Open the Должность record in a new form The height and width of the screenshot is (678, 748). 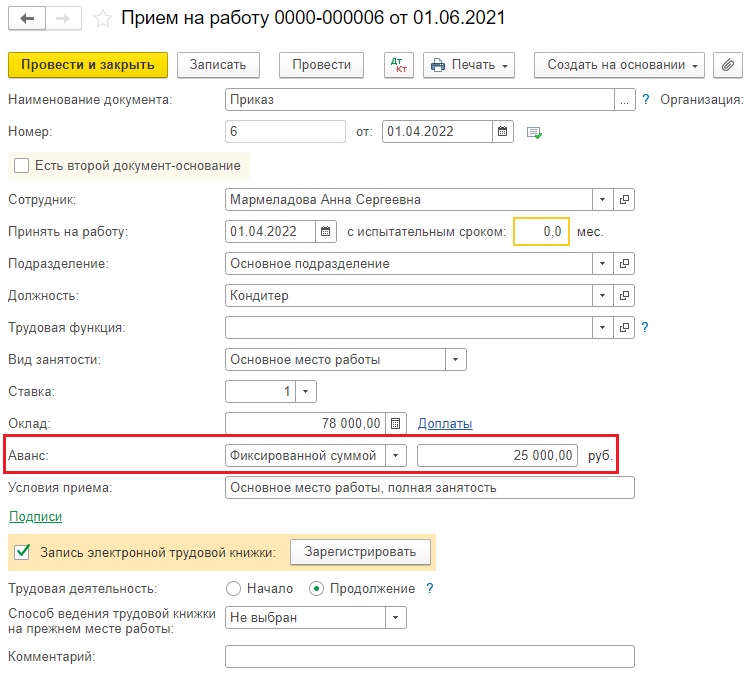[624, 295]
